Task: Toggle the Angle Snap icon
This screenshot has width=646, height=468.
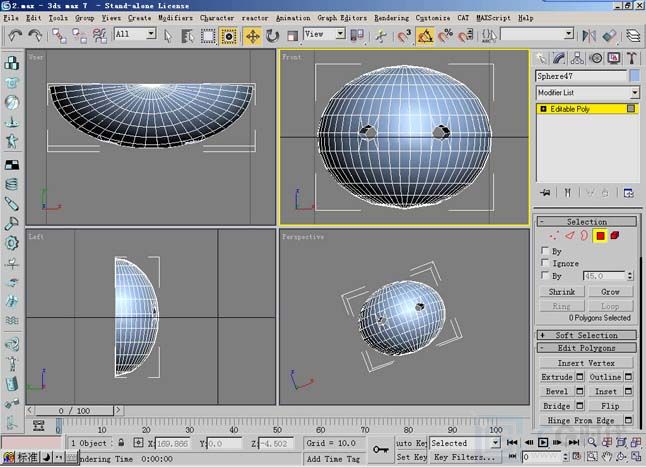Action: click(425, 36)
